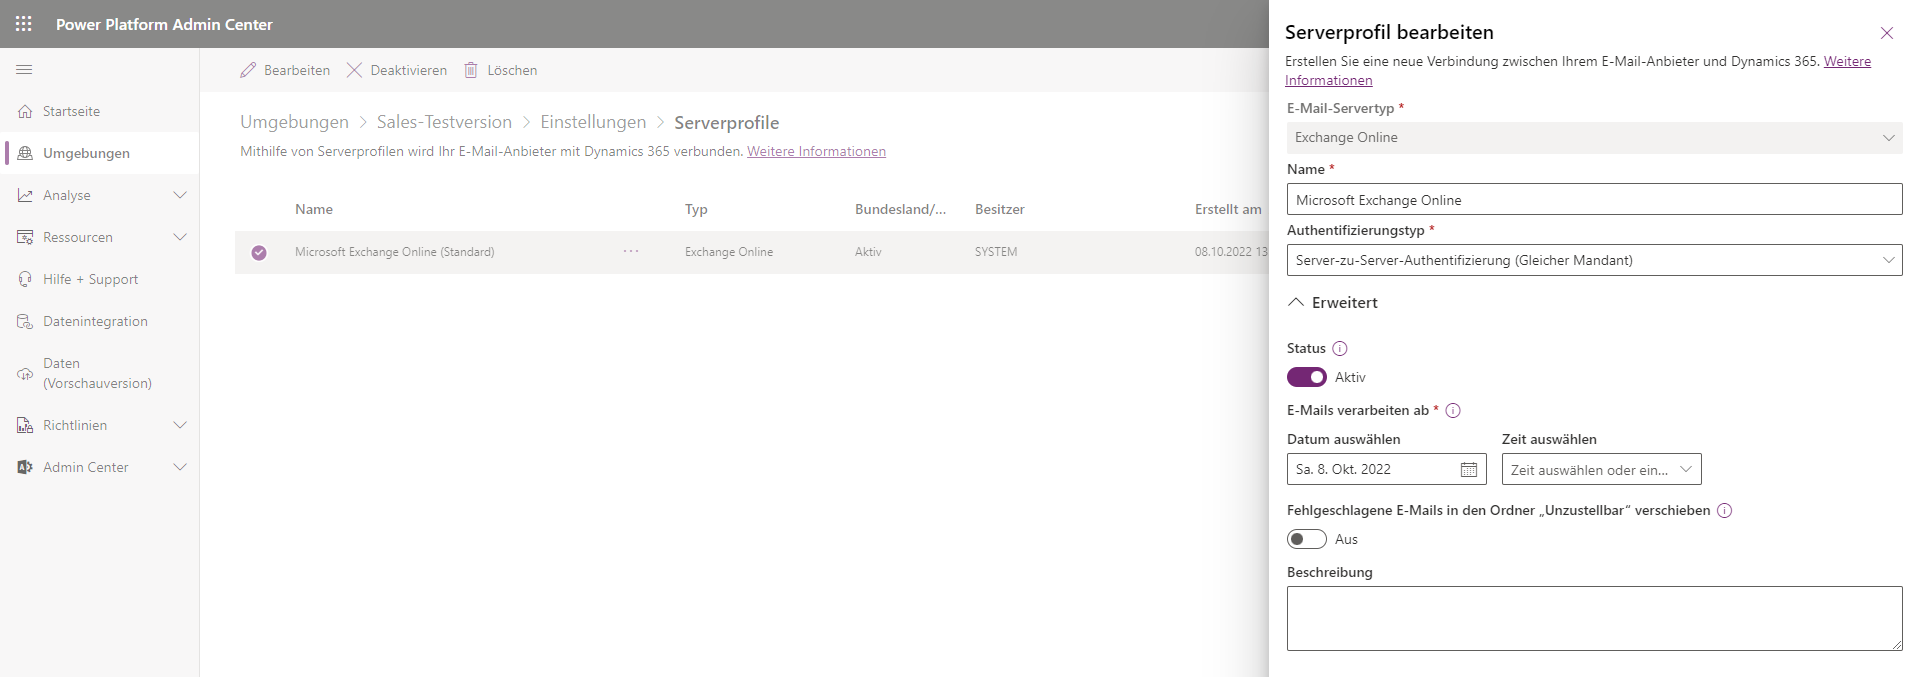Click into the Beschreibung text area

coord(1594,618)
